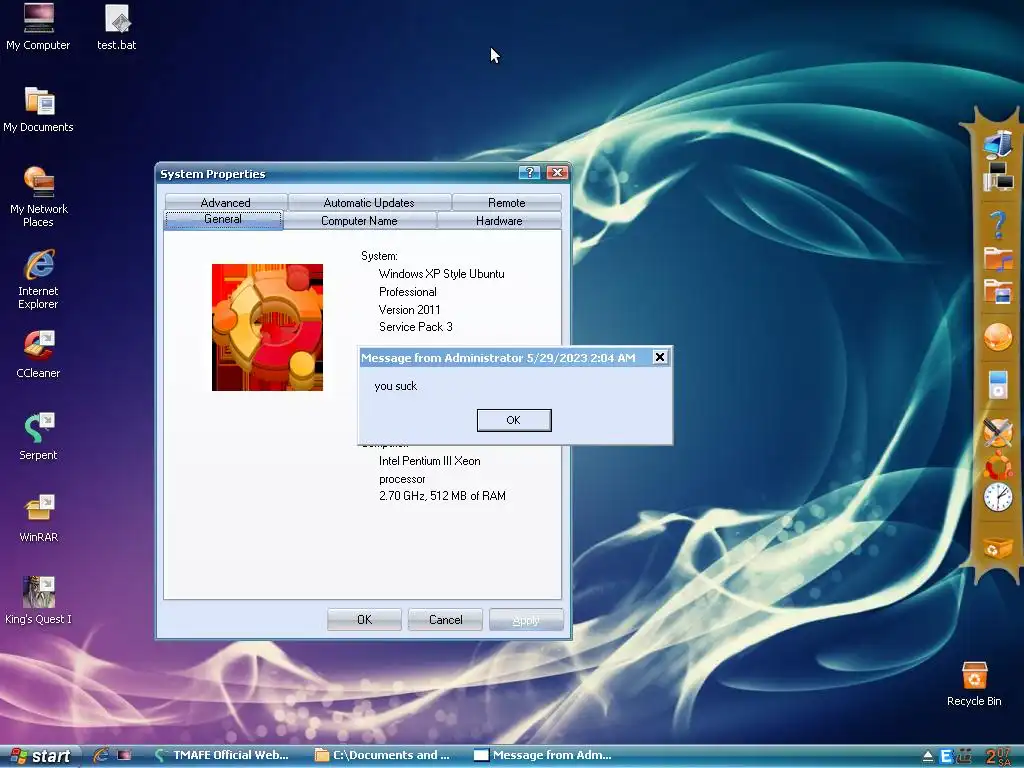Click Cancel in System Properties
Screen dimensions: 1024x768
(x=445, y=620)
